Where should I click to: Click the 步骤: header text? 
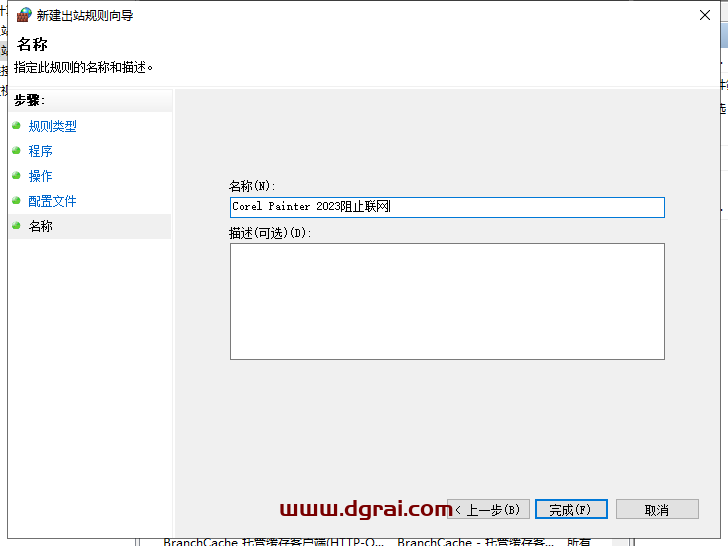point(29,100)
